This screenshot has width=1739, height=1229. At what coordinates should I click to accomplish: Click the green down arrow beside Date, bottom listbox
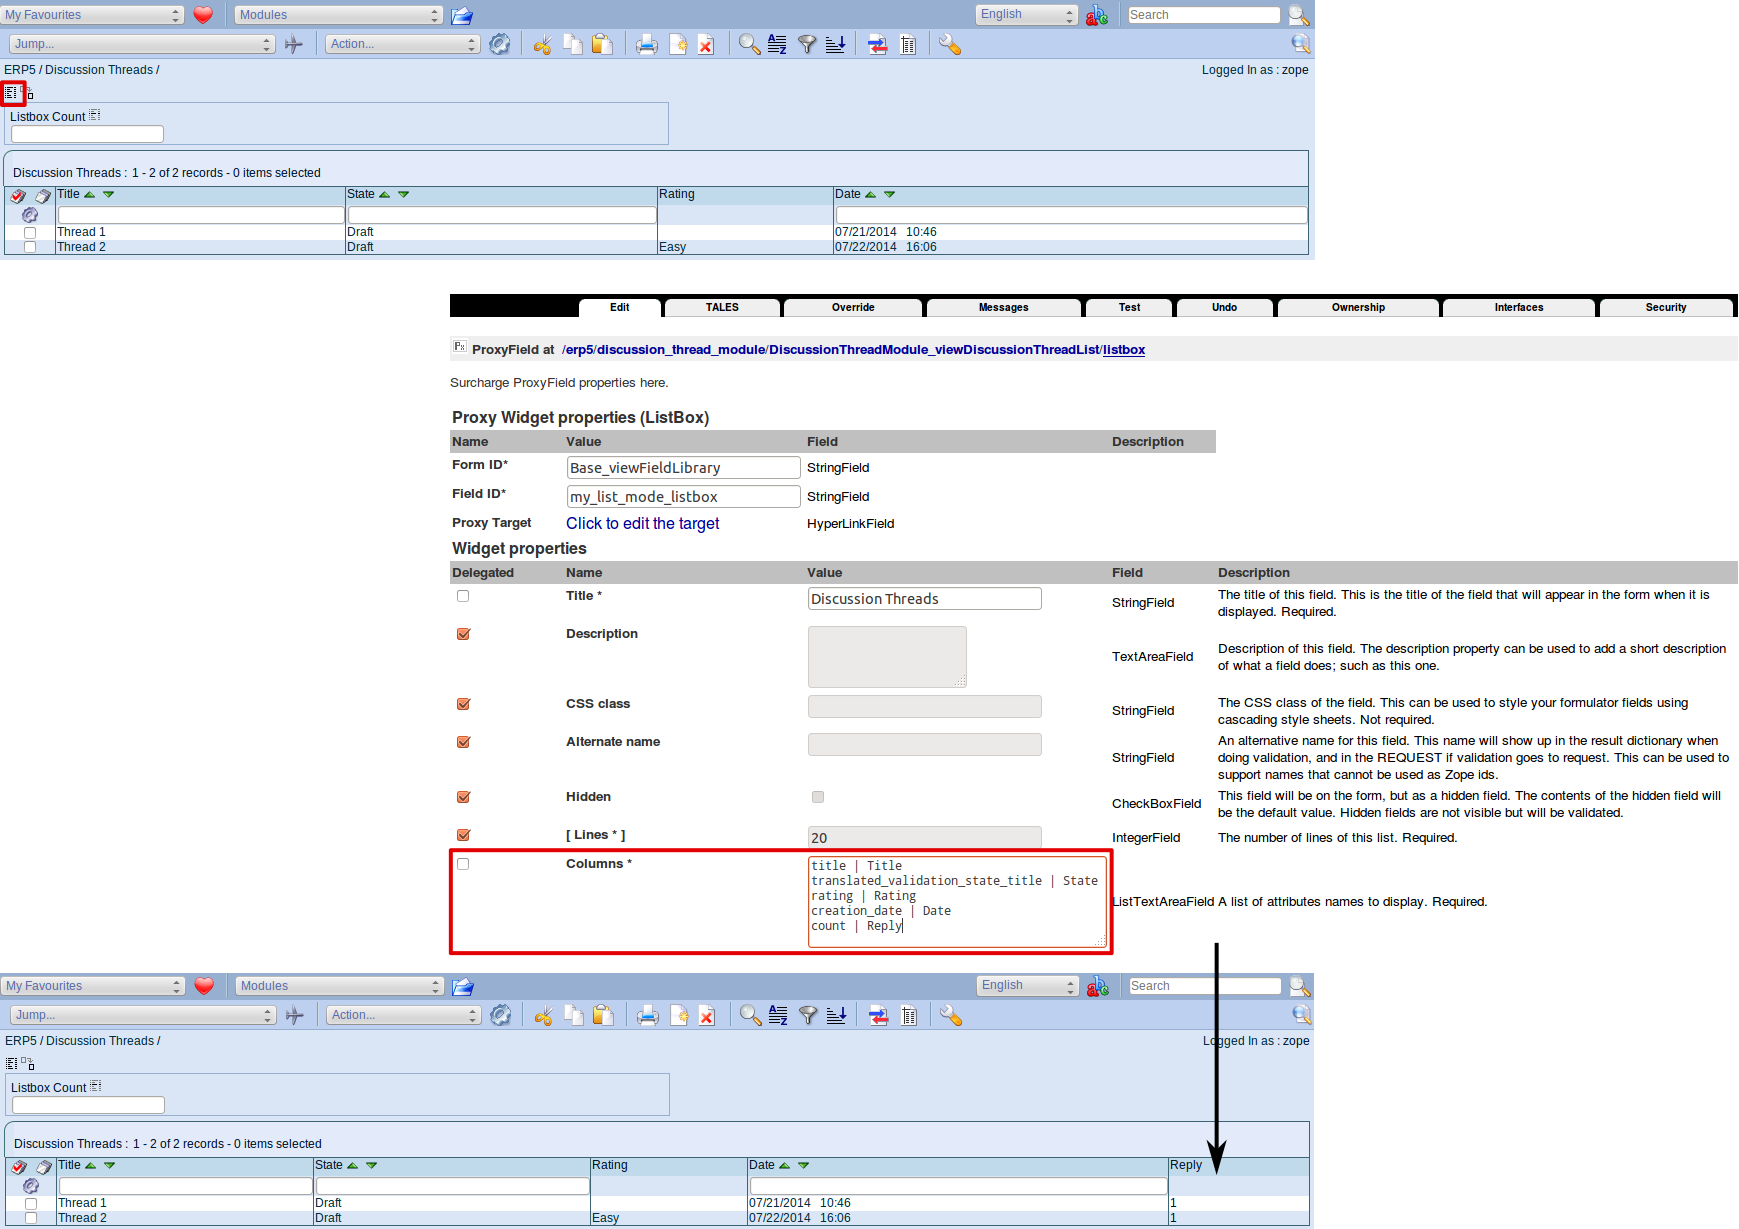(803, 1165)
